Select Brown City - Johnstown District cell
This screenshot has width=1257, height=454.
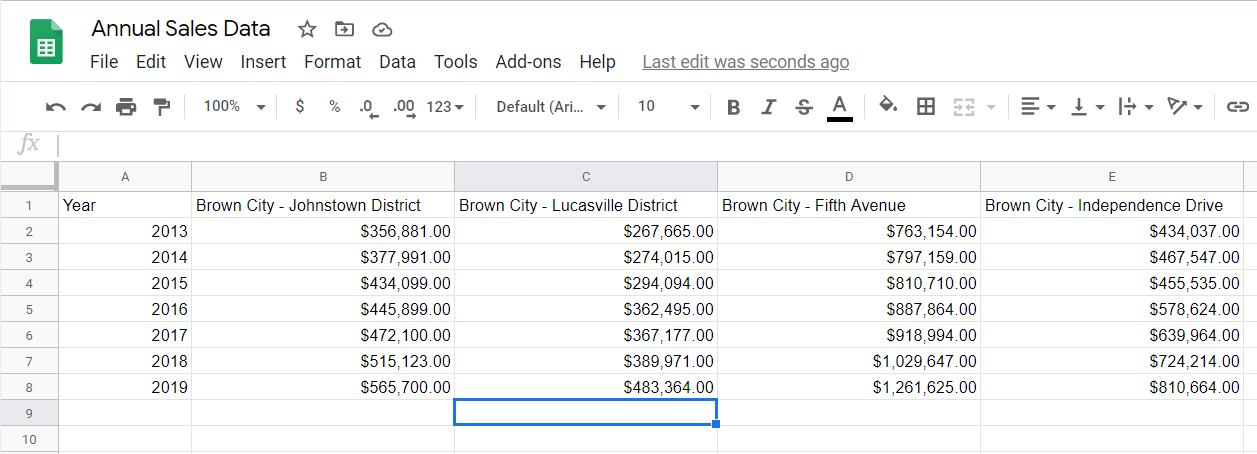[x=323, y=205]
